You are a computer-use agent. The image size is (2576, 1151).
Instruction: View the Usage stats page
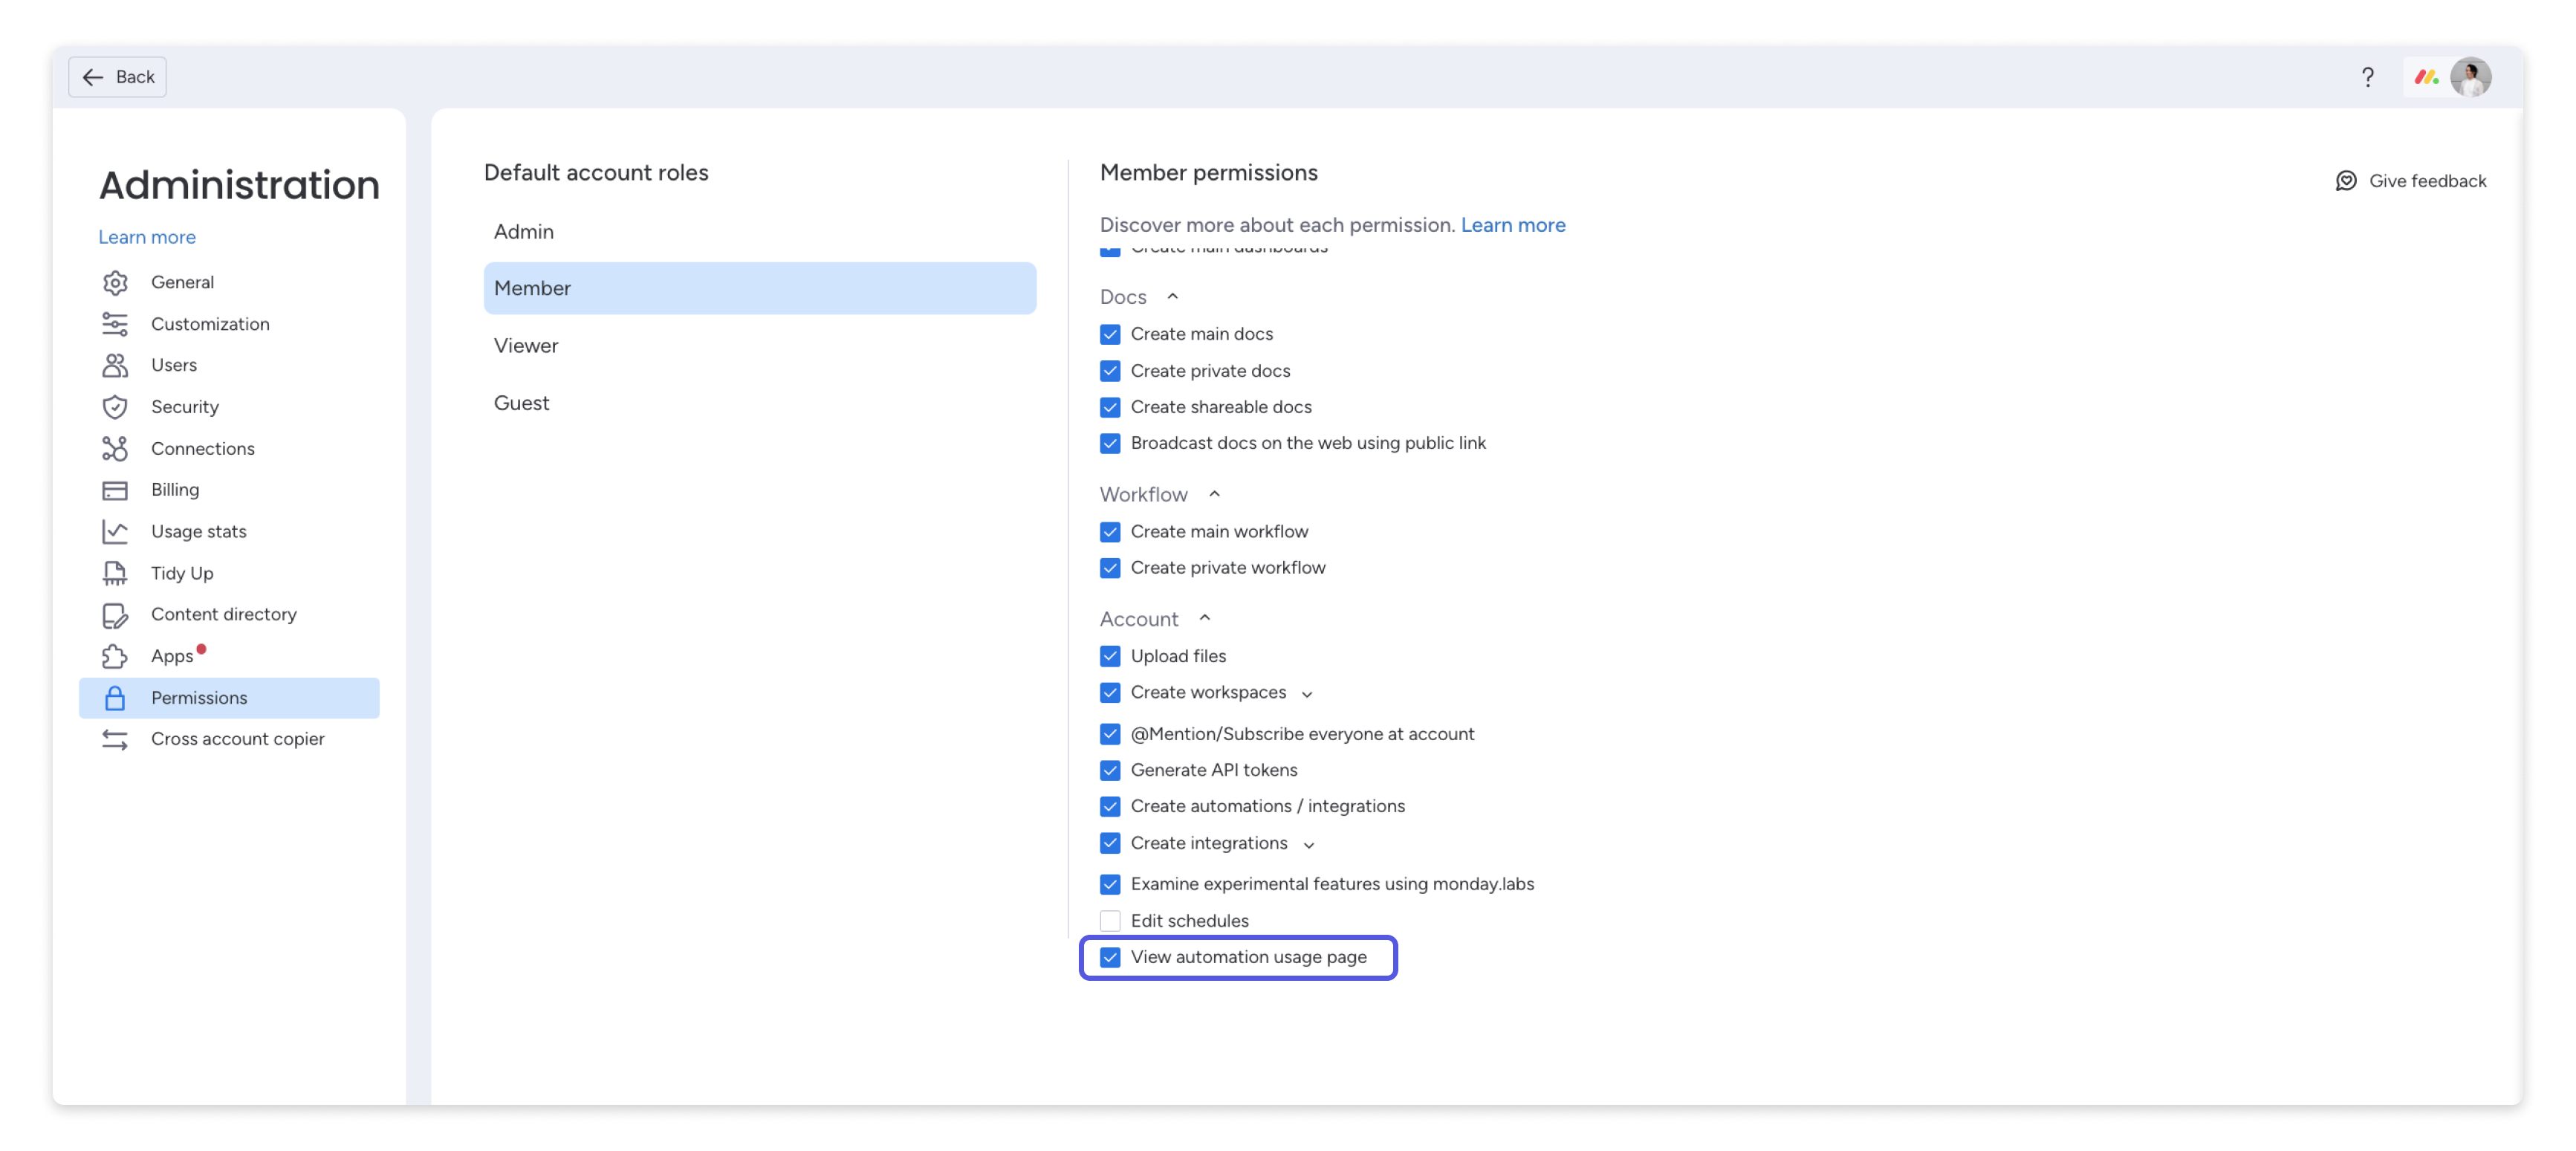(x=198, y=531)
